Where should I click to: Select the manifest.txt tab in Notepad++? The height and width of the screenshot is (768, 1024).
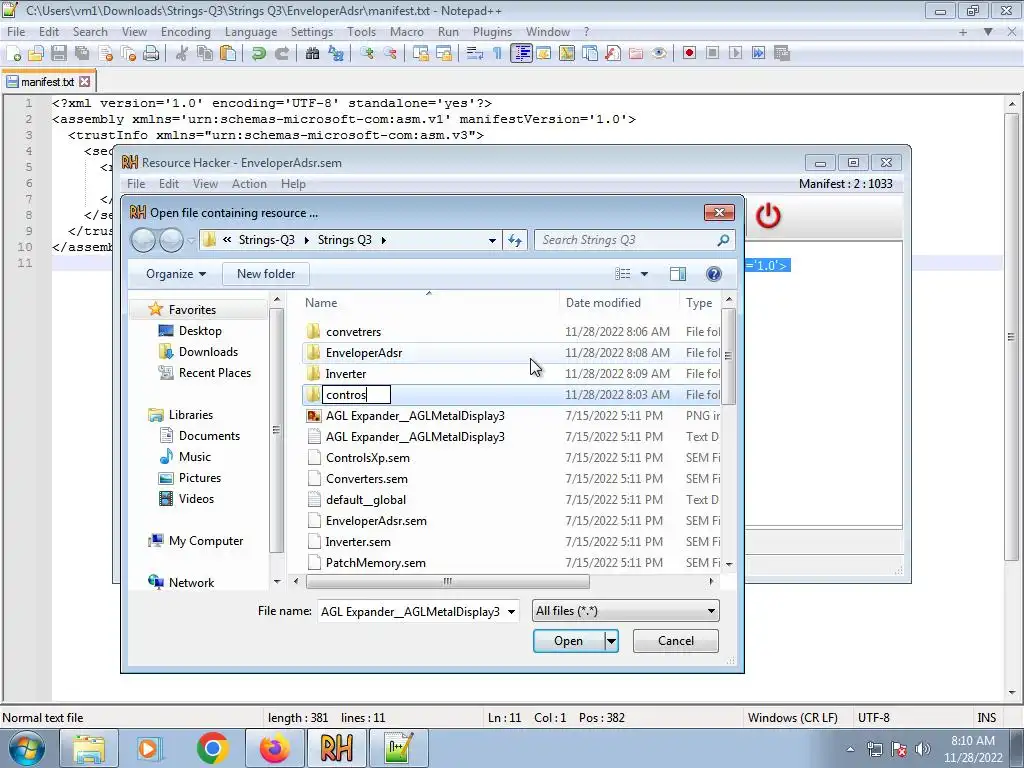[x=48, y=82]
